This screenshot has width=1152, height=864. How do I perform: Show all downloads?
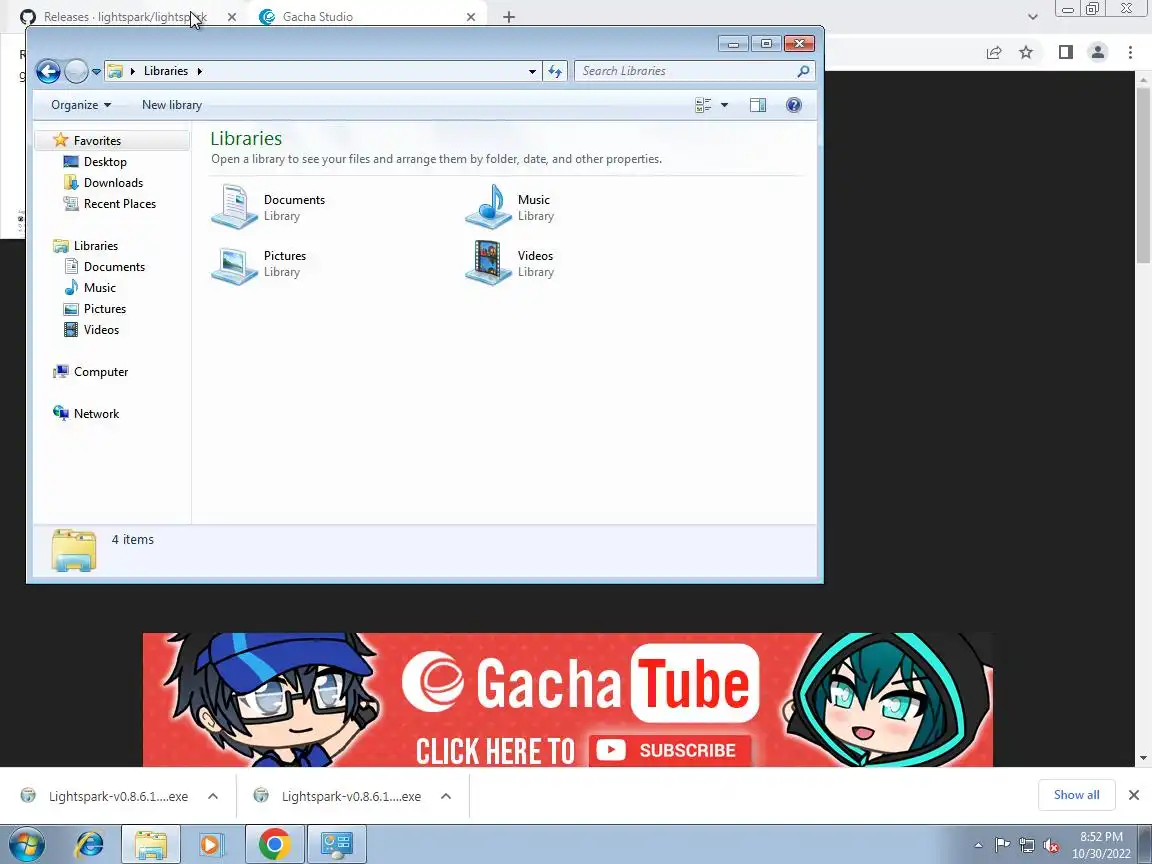click(1076, 795)
